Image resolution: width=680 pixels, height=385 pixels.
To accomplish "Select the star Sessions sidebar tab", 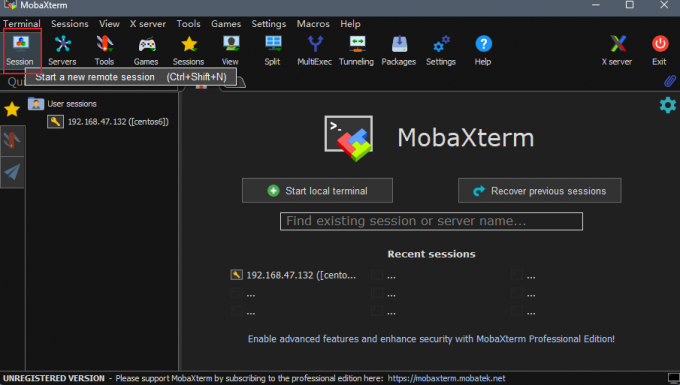I will tap(12, 109).
